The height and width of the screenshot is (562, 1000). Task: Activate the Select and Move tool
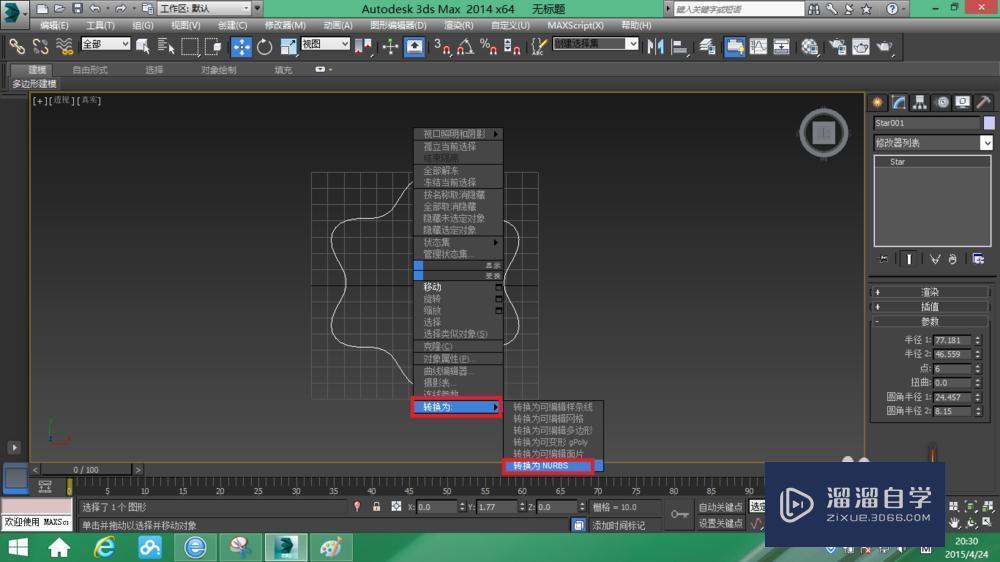tap(241, 47)
